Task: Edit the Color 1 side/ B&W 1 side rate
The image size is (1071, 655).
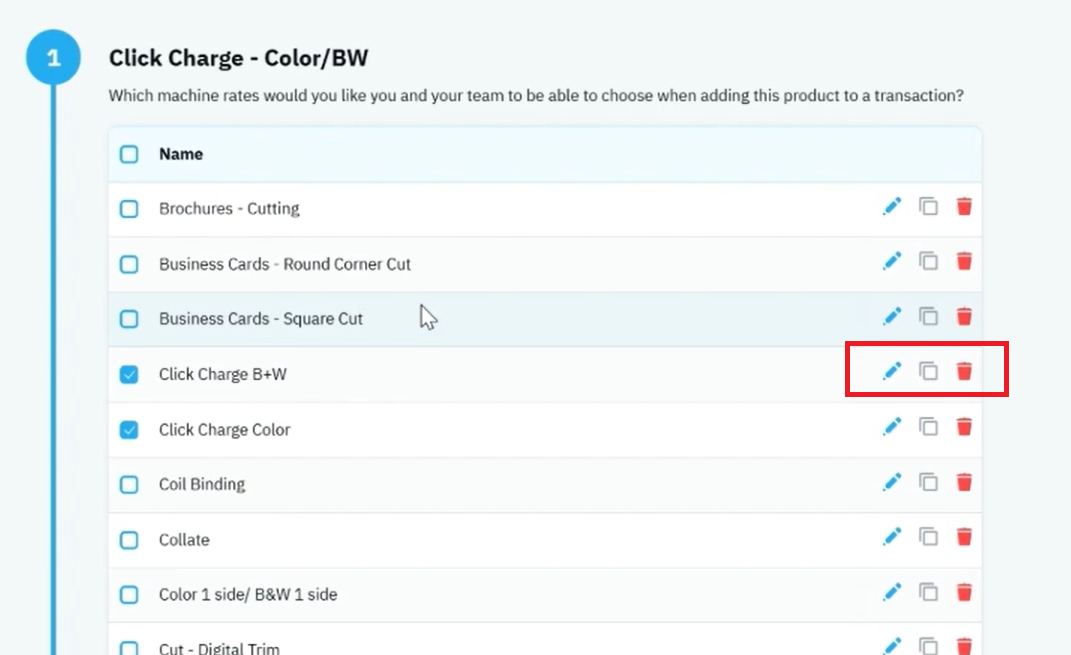Action: [891, 592]
